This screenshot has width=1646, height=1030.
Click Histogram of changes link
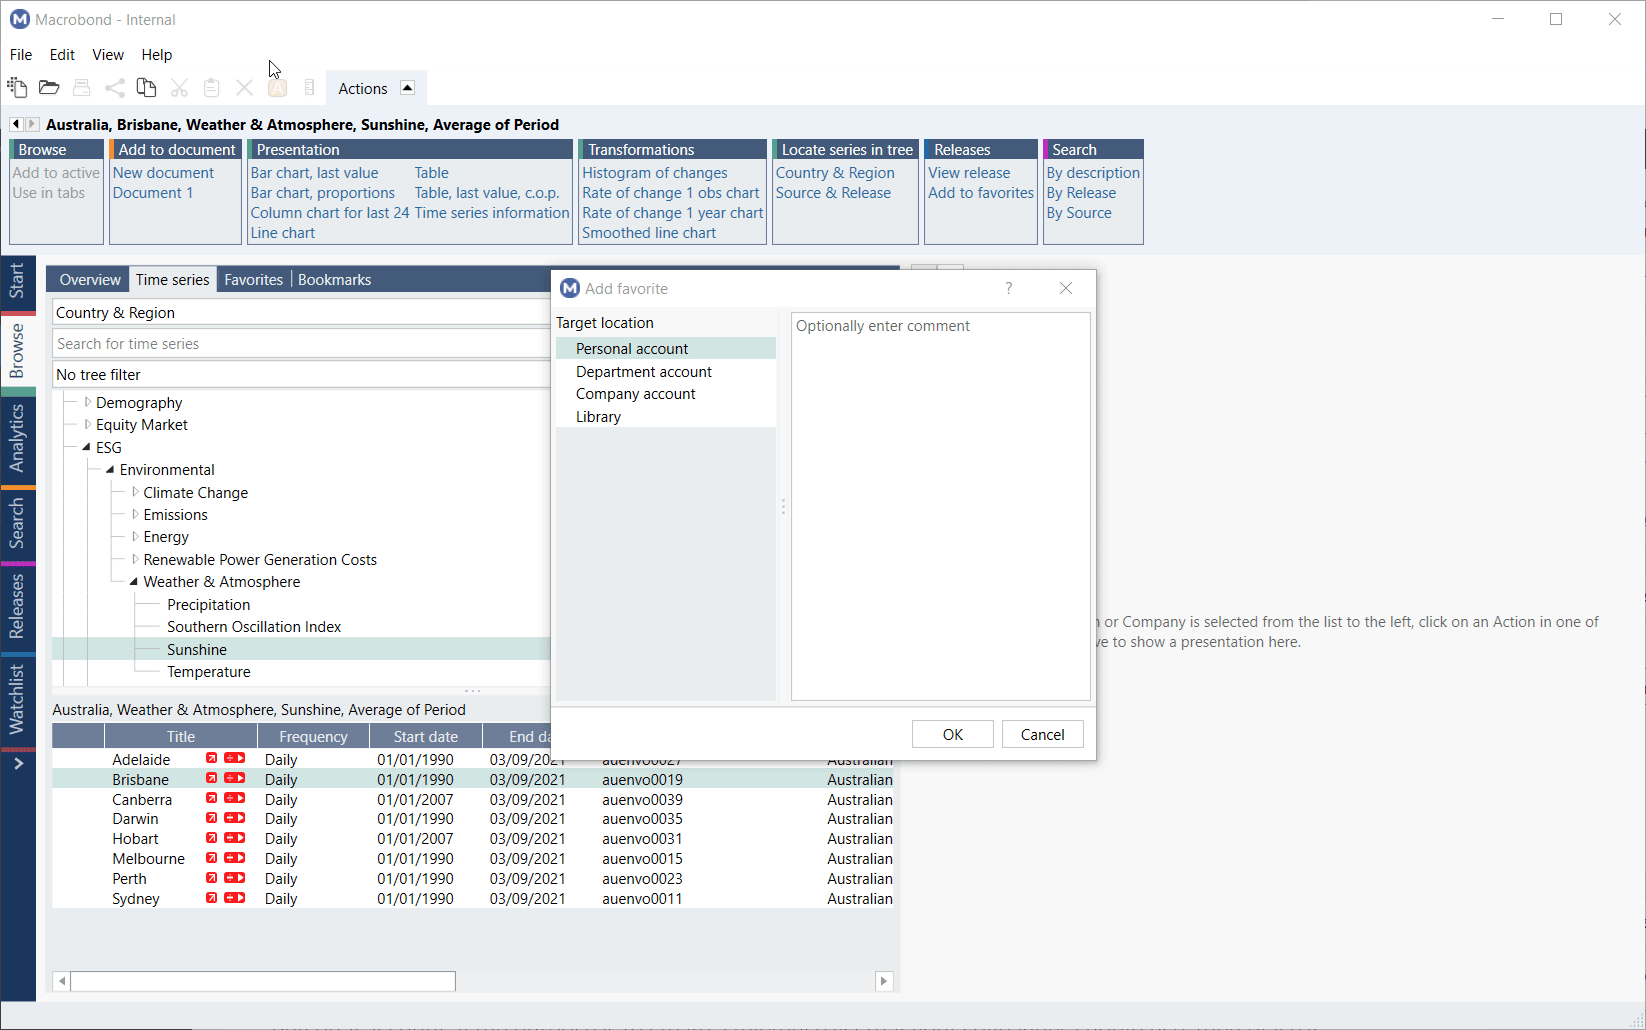(x=655, y=173)
